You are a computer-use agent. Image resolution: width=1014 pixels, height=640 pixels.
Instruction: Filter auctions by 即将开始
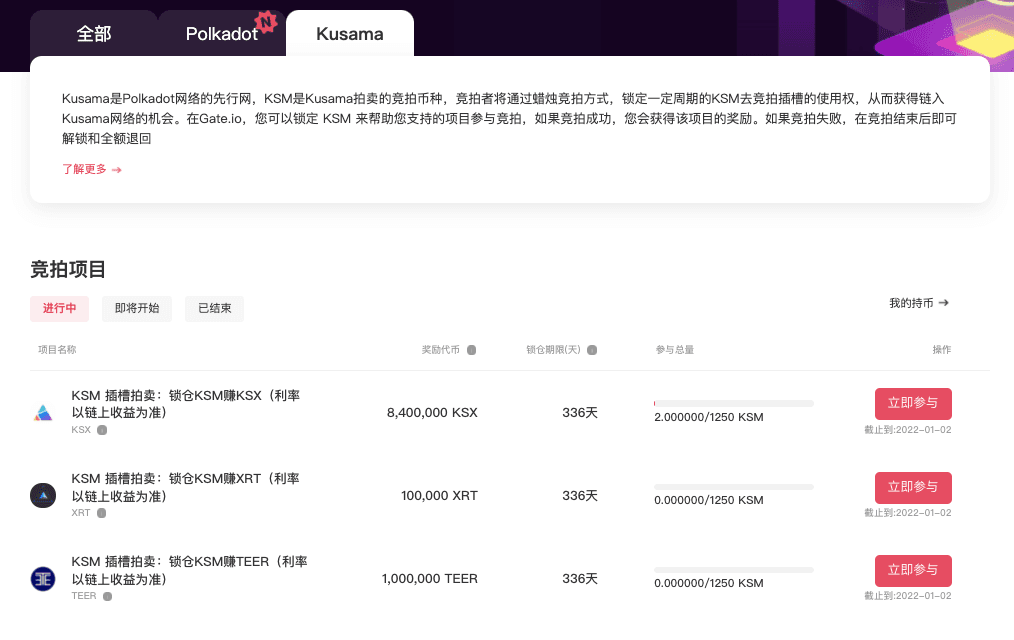137,308
